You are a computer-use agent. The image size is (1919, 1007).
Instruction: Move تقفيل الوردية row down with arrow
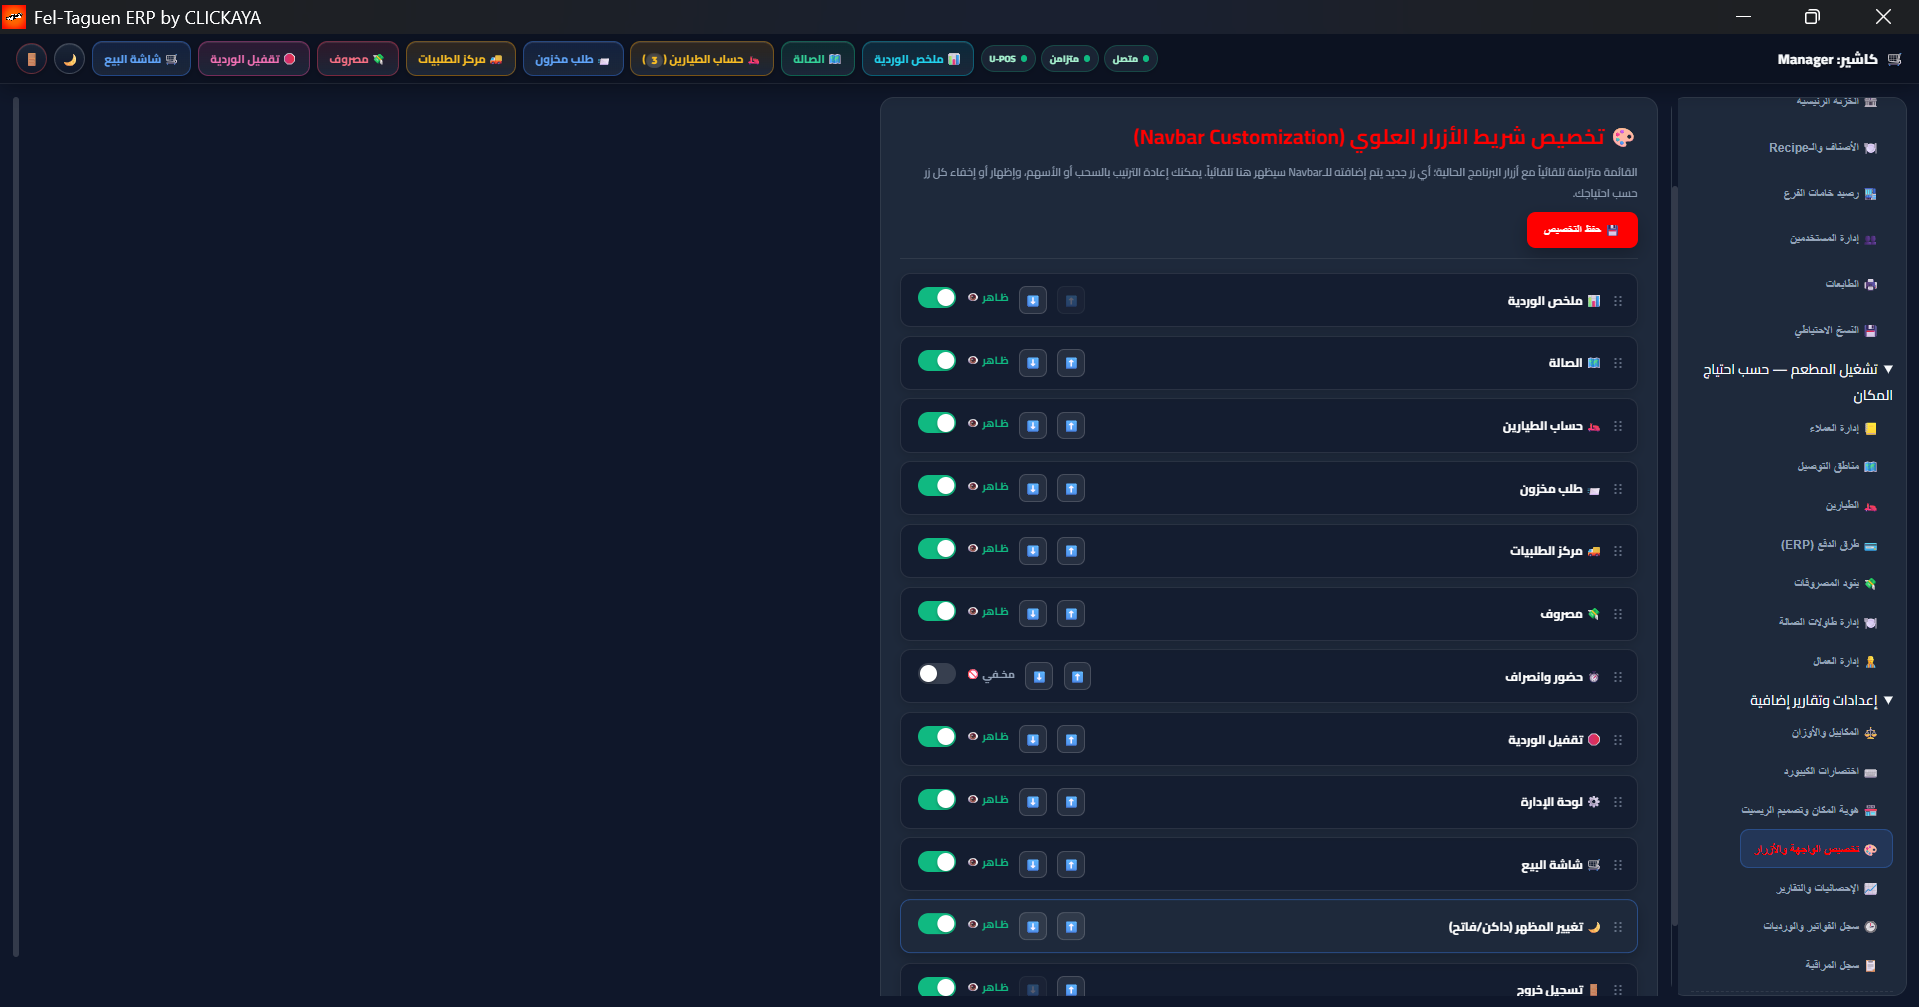click(x=1033, y=739)
